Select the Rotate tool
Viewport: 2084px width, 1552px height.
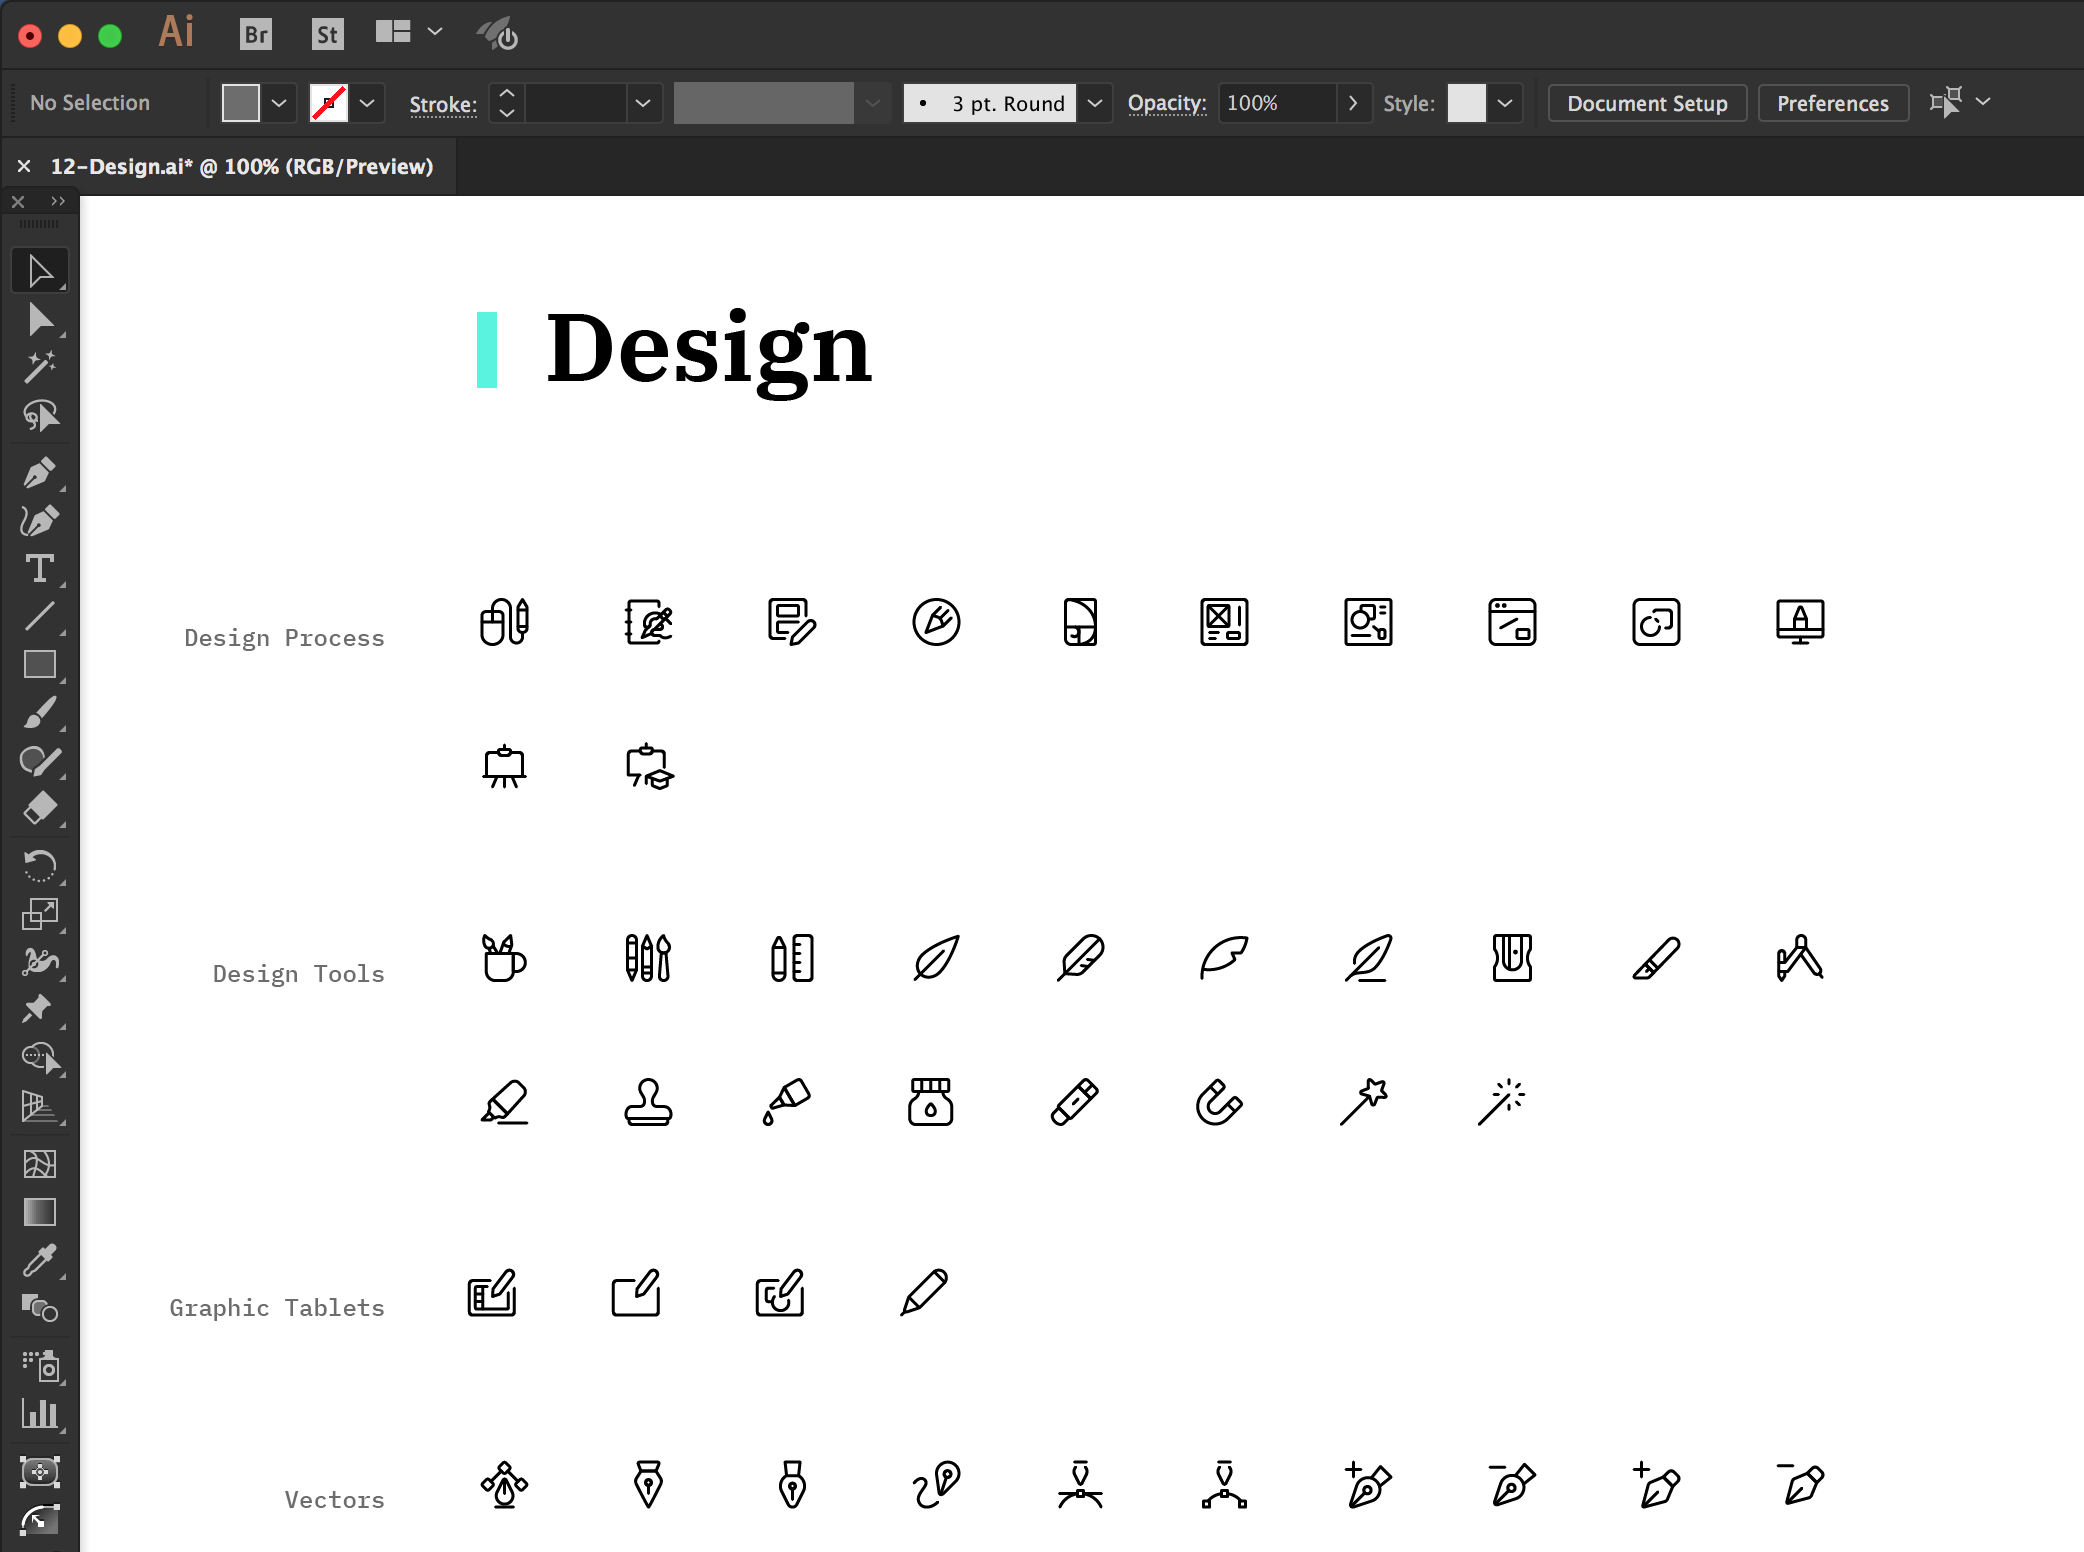coord(40,865)
